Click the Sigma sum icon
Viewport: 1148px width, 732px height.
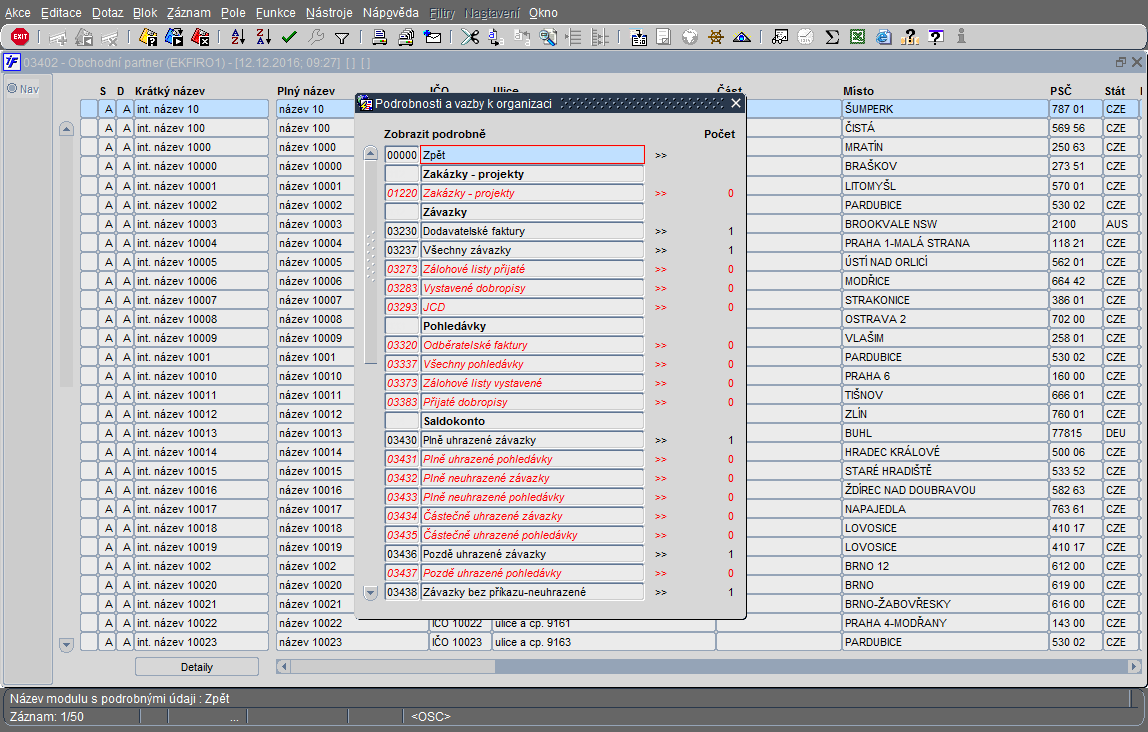click(832, 37)
